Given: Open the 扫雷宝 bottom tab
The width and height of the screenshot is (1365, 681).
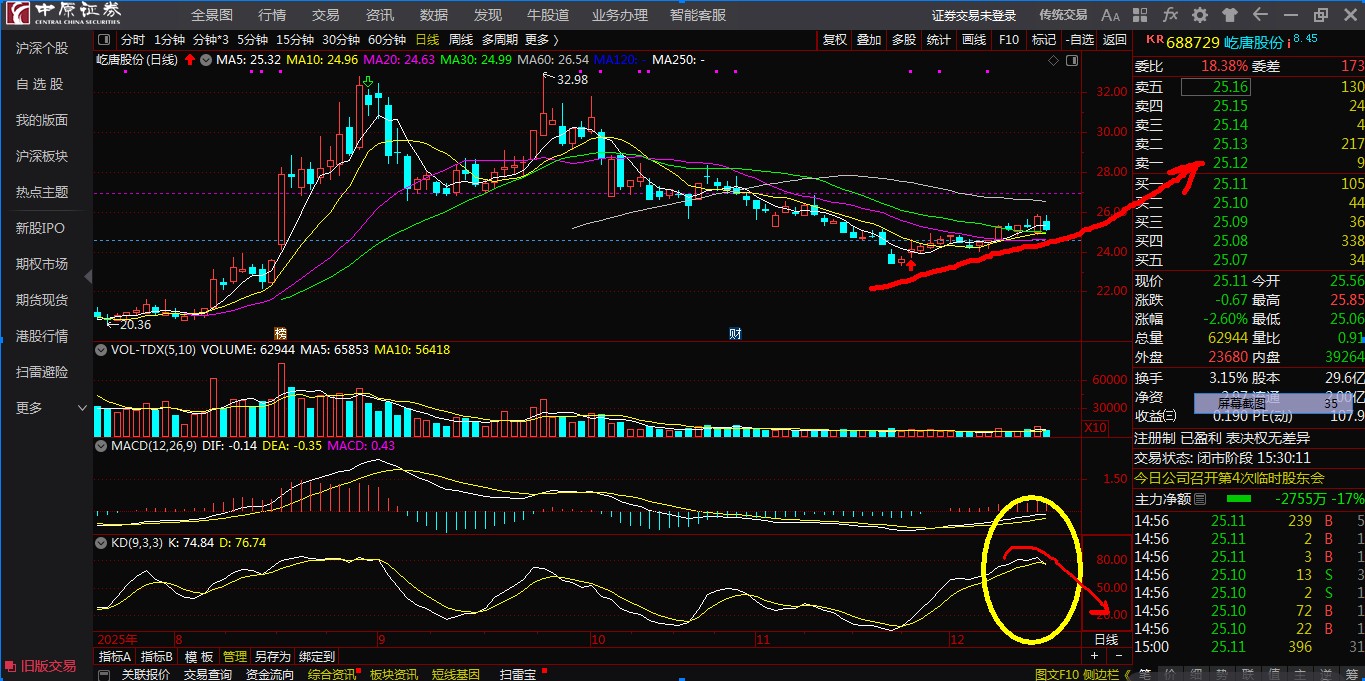Looking at the screenshot, I should click(518, 675).
